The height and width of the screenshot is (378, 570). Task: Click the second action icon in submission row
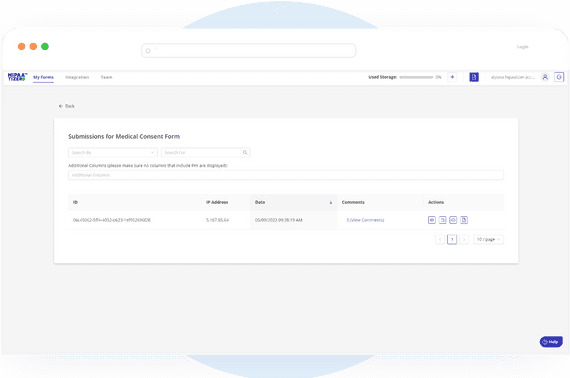coord(442,220)
